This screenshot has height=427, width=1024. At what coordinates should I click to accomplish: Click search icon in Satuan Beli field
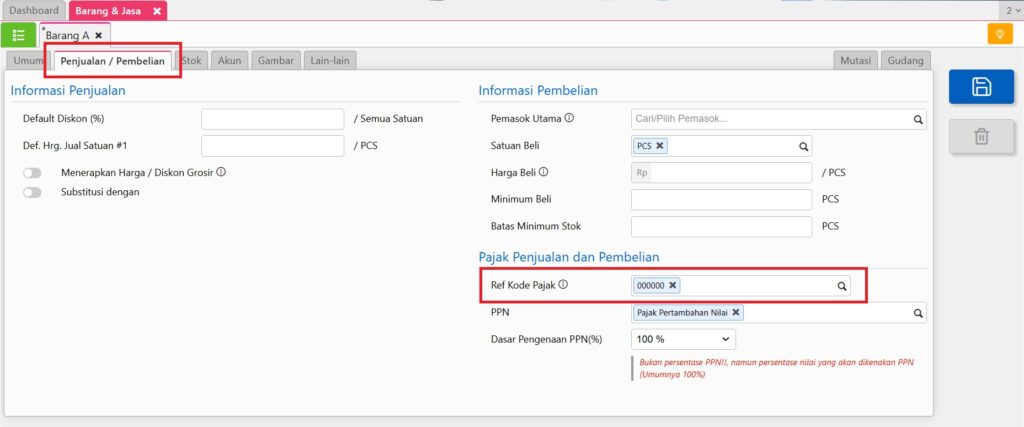(803, 146)
